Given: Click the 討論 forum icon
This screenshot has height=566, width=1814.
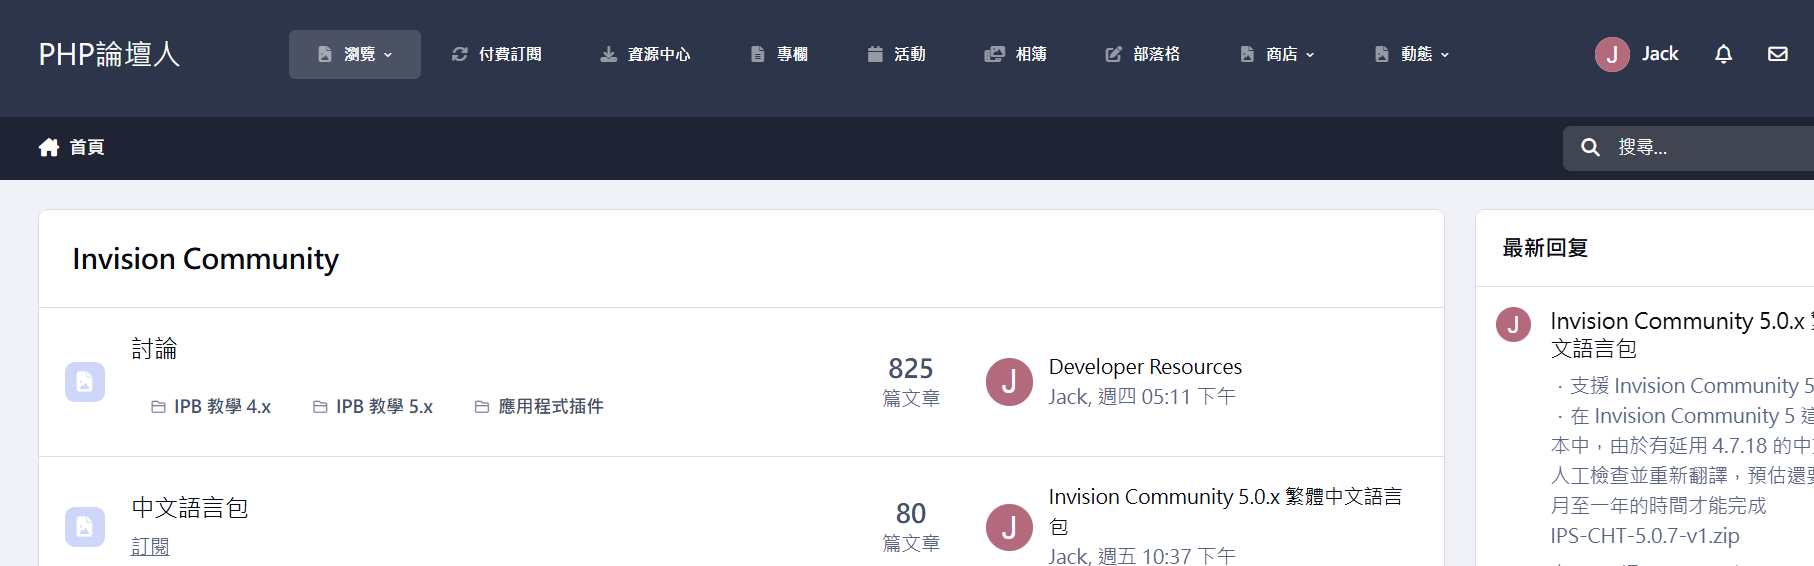Looking at the screenshot, I should pos(85,382).
